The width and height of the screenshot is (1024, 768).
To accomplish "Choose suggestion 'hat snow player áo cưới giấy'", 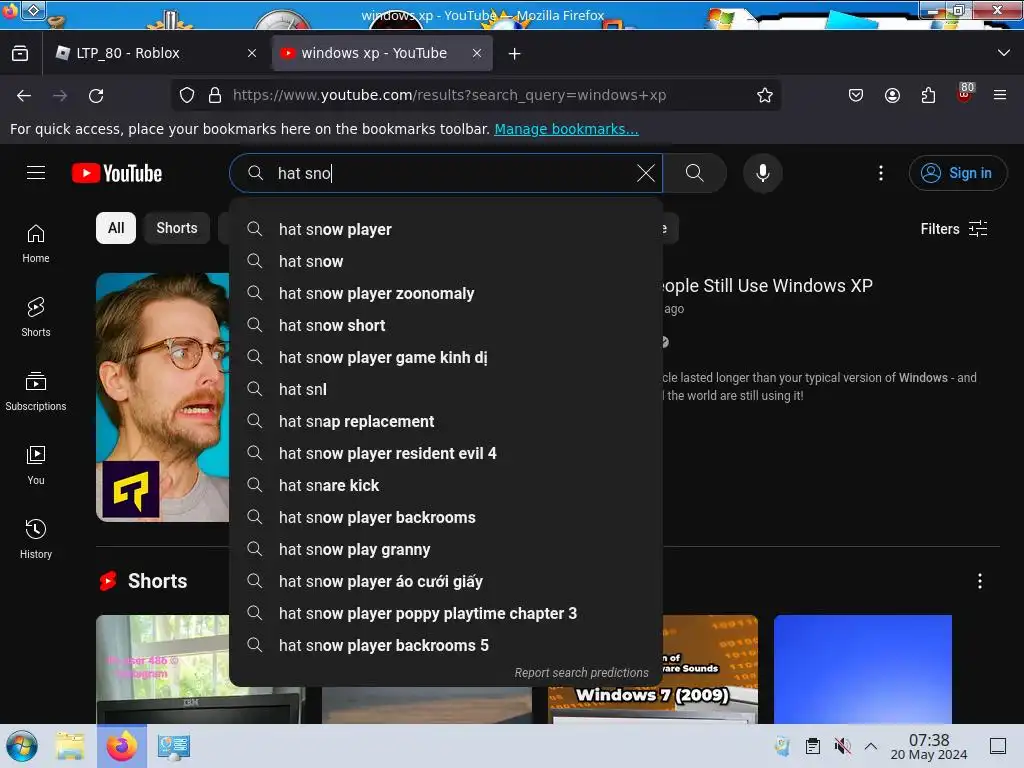I will (446, 581).
